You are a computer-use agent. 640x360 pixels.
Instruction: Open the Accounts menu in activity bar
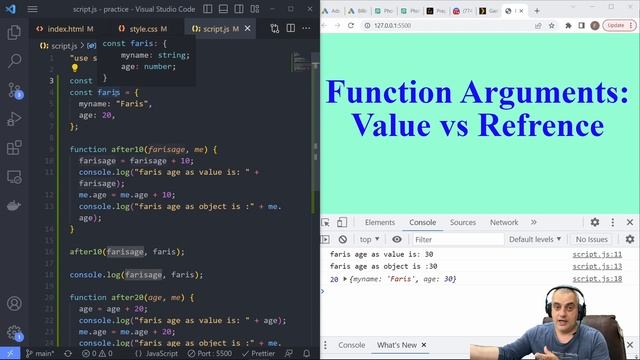tap(14, 304)
